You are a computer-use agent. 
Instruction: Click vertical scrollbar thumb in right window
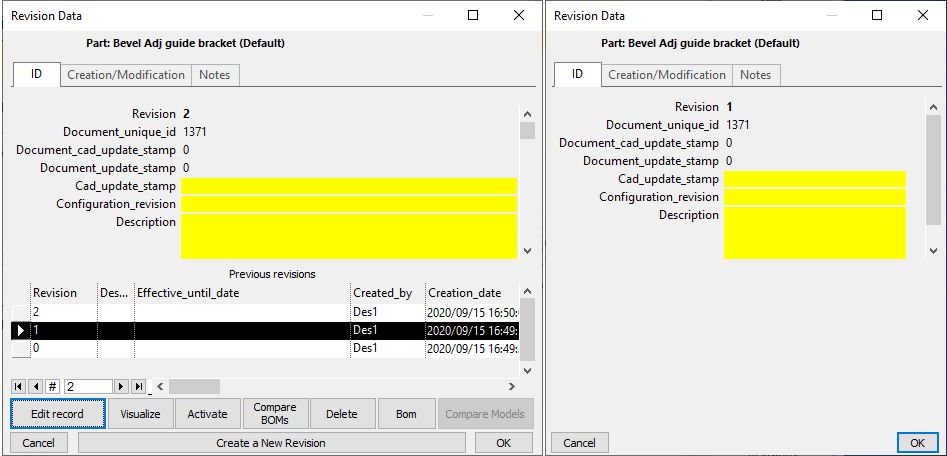point(934,170)
